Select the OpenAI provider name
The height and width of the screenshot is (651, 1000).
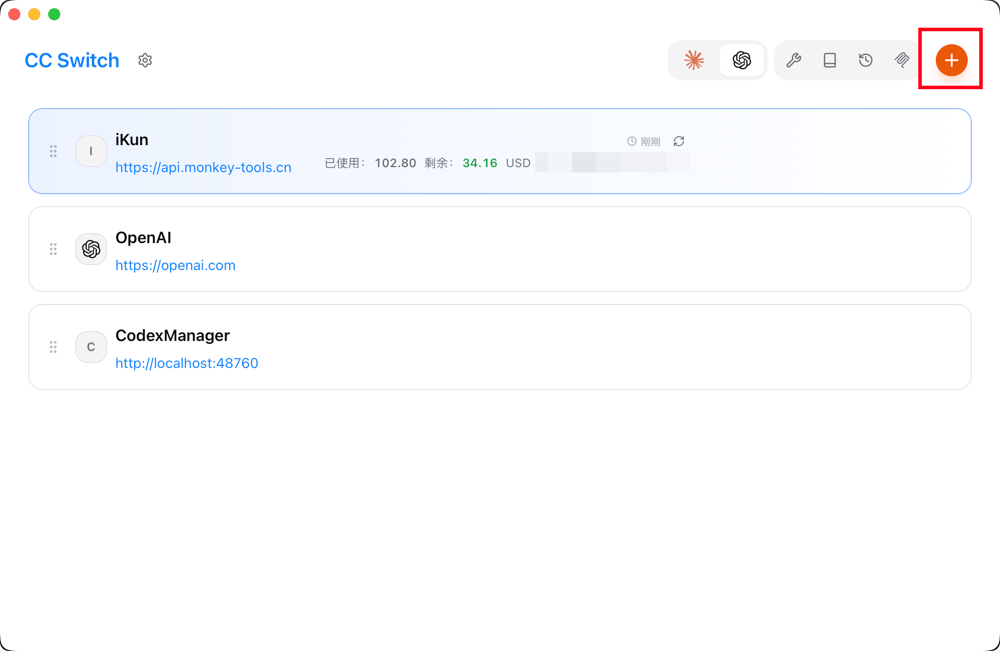tap(143, 238)
